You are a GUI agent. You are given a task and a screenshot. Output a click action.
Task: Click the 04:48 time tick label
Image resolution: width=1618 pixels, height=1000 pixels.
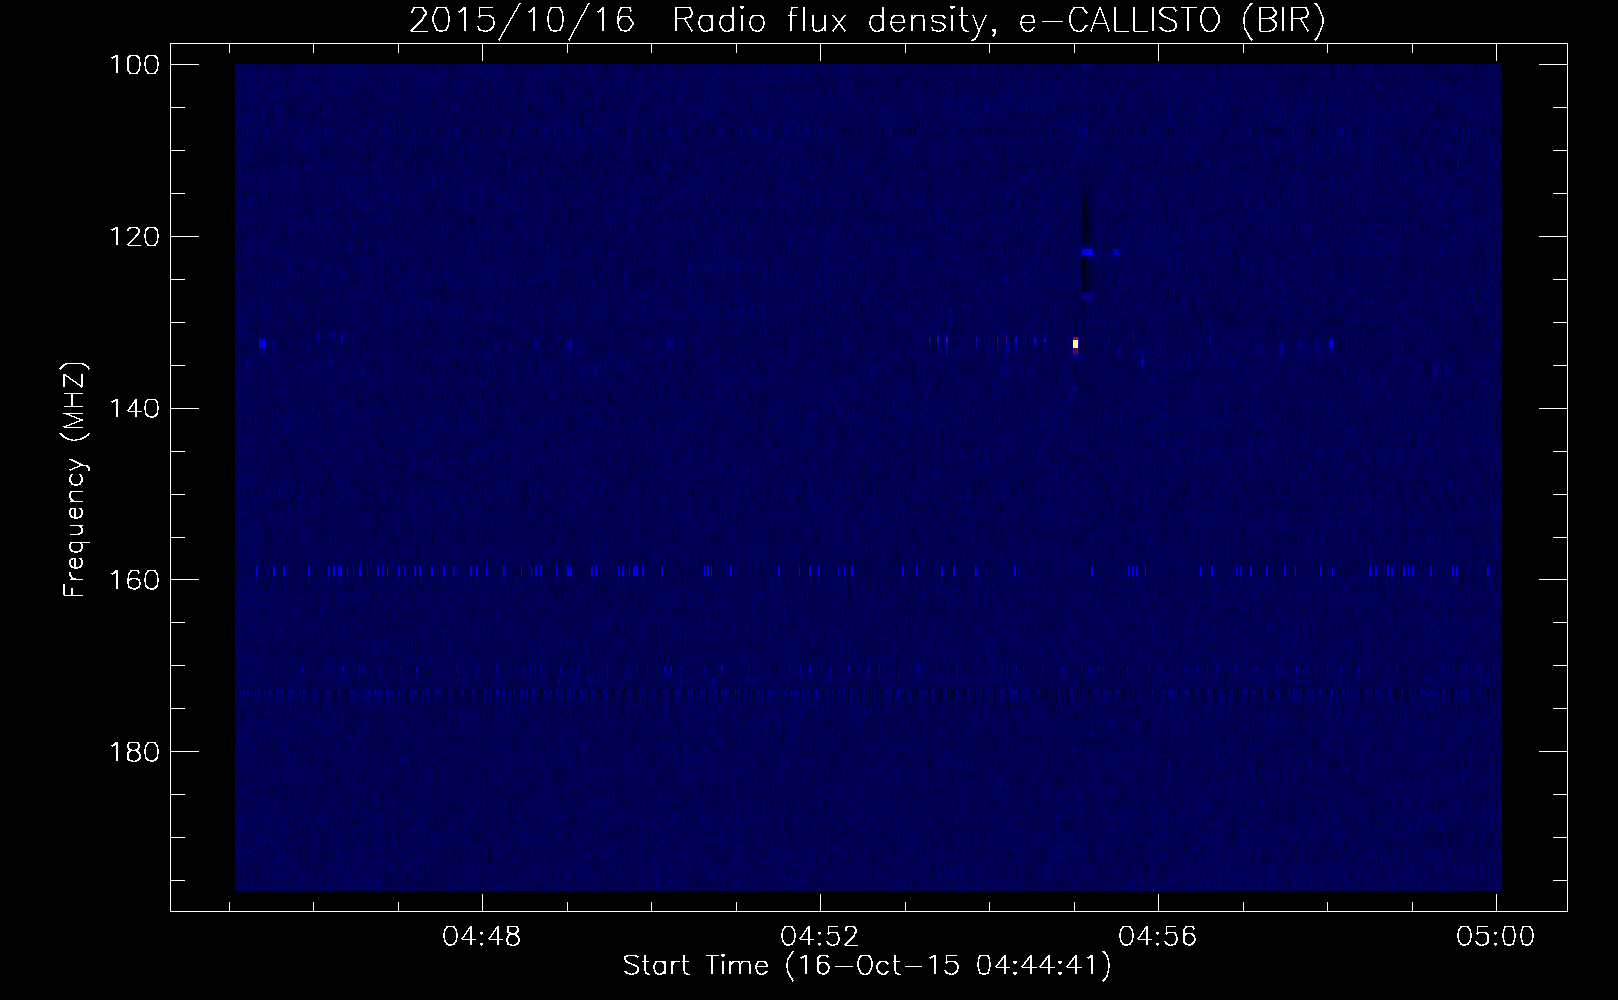pos(483,937)
